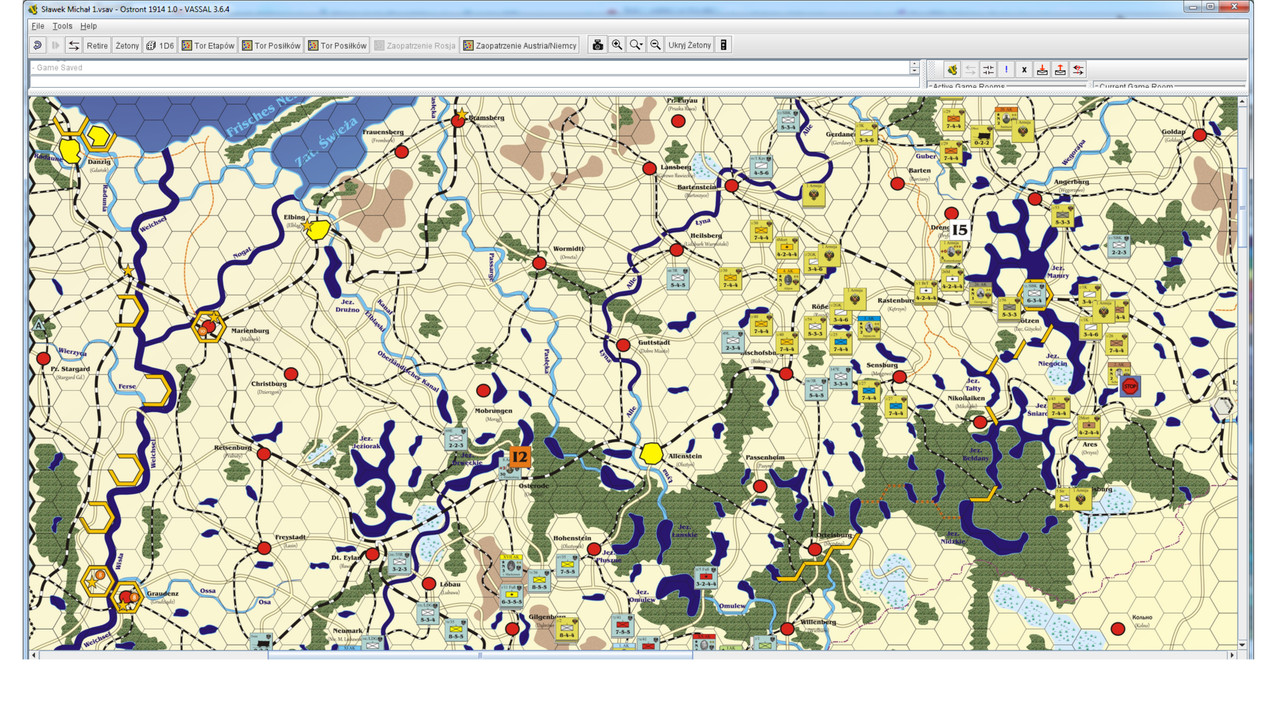Zoom in with the magnifier plus icon
This screenshot has width=1280, height=721.
[x=617, y=45]
